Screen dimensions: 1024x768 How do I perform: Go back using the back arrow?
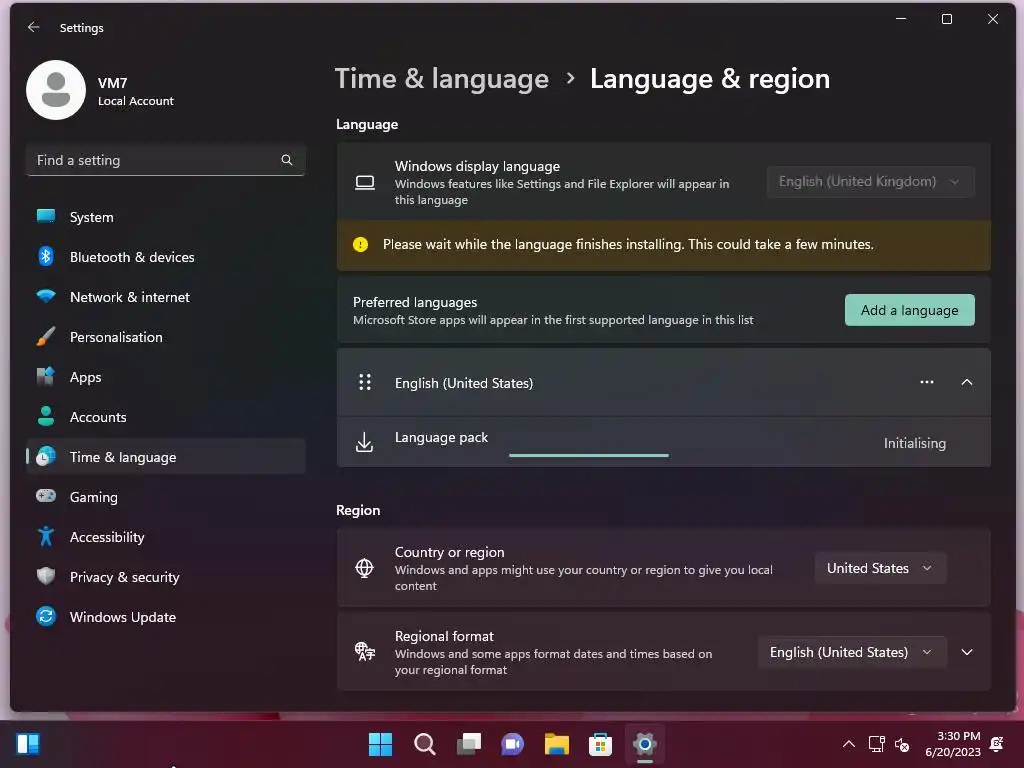33,27
